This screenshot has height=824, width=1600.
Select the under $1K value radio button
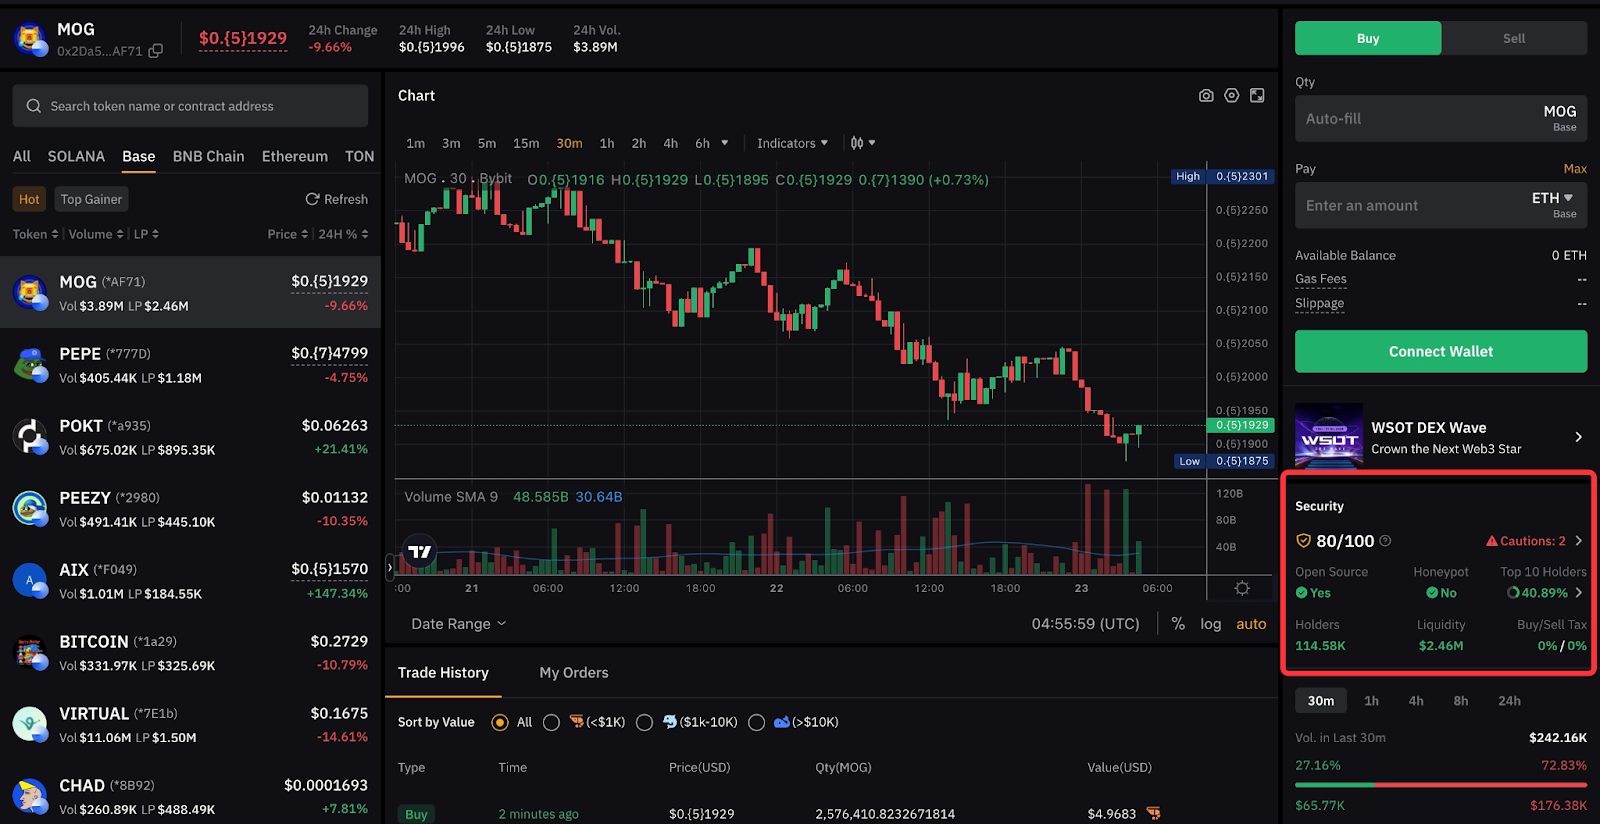point(551,722)
